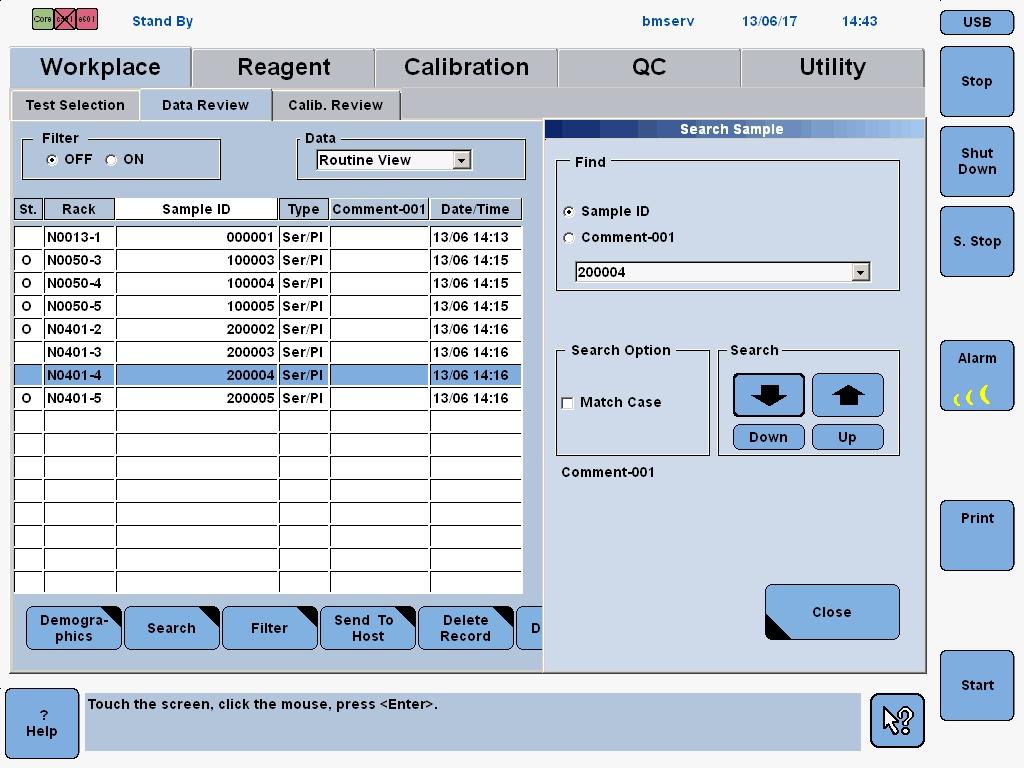Select row with sample ID 100004
This screenshot has height=768, width=1024.
coord(268,283)
